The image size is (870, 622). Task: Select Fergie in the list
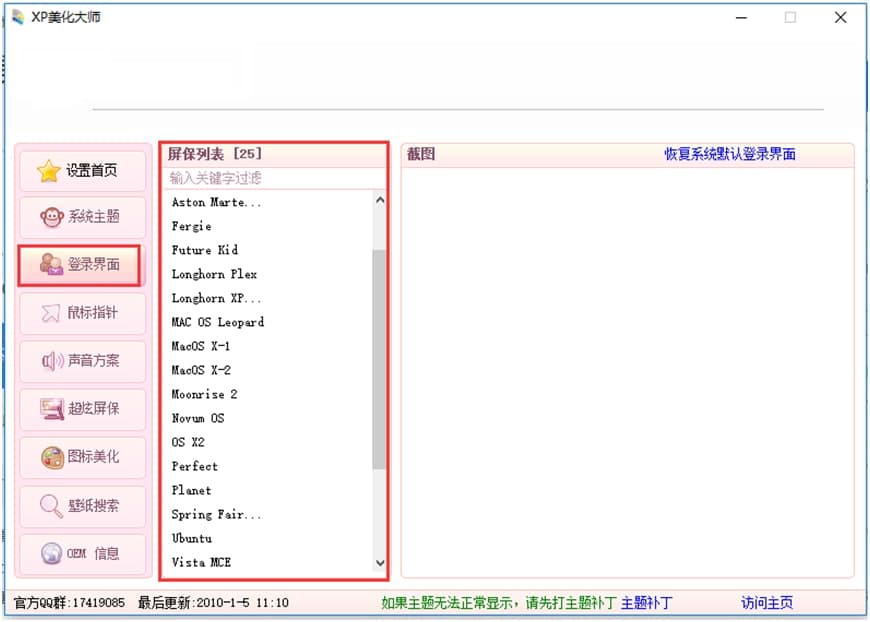point(191,226)
